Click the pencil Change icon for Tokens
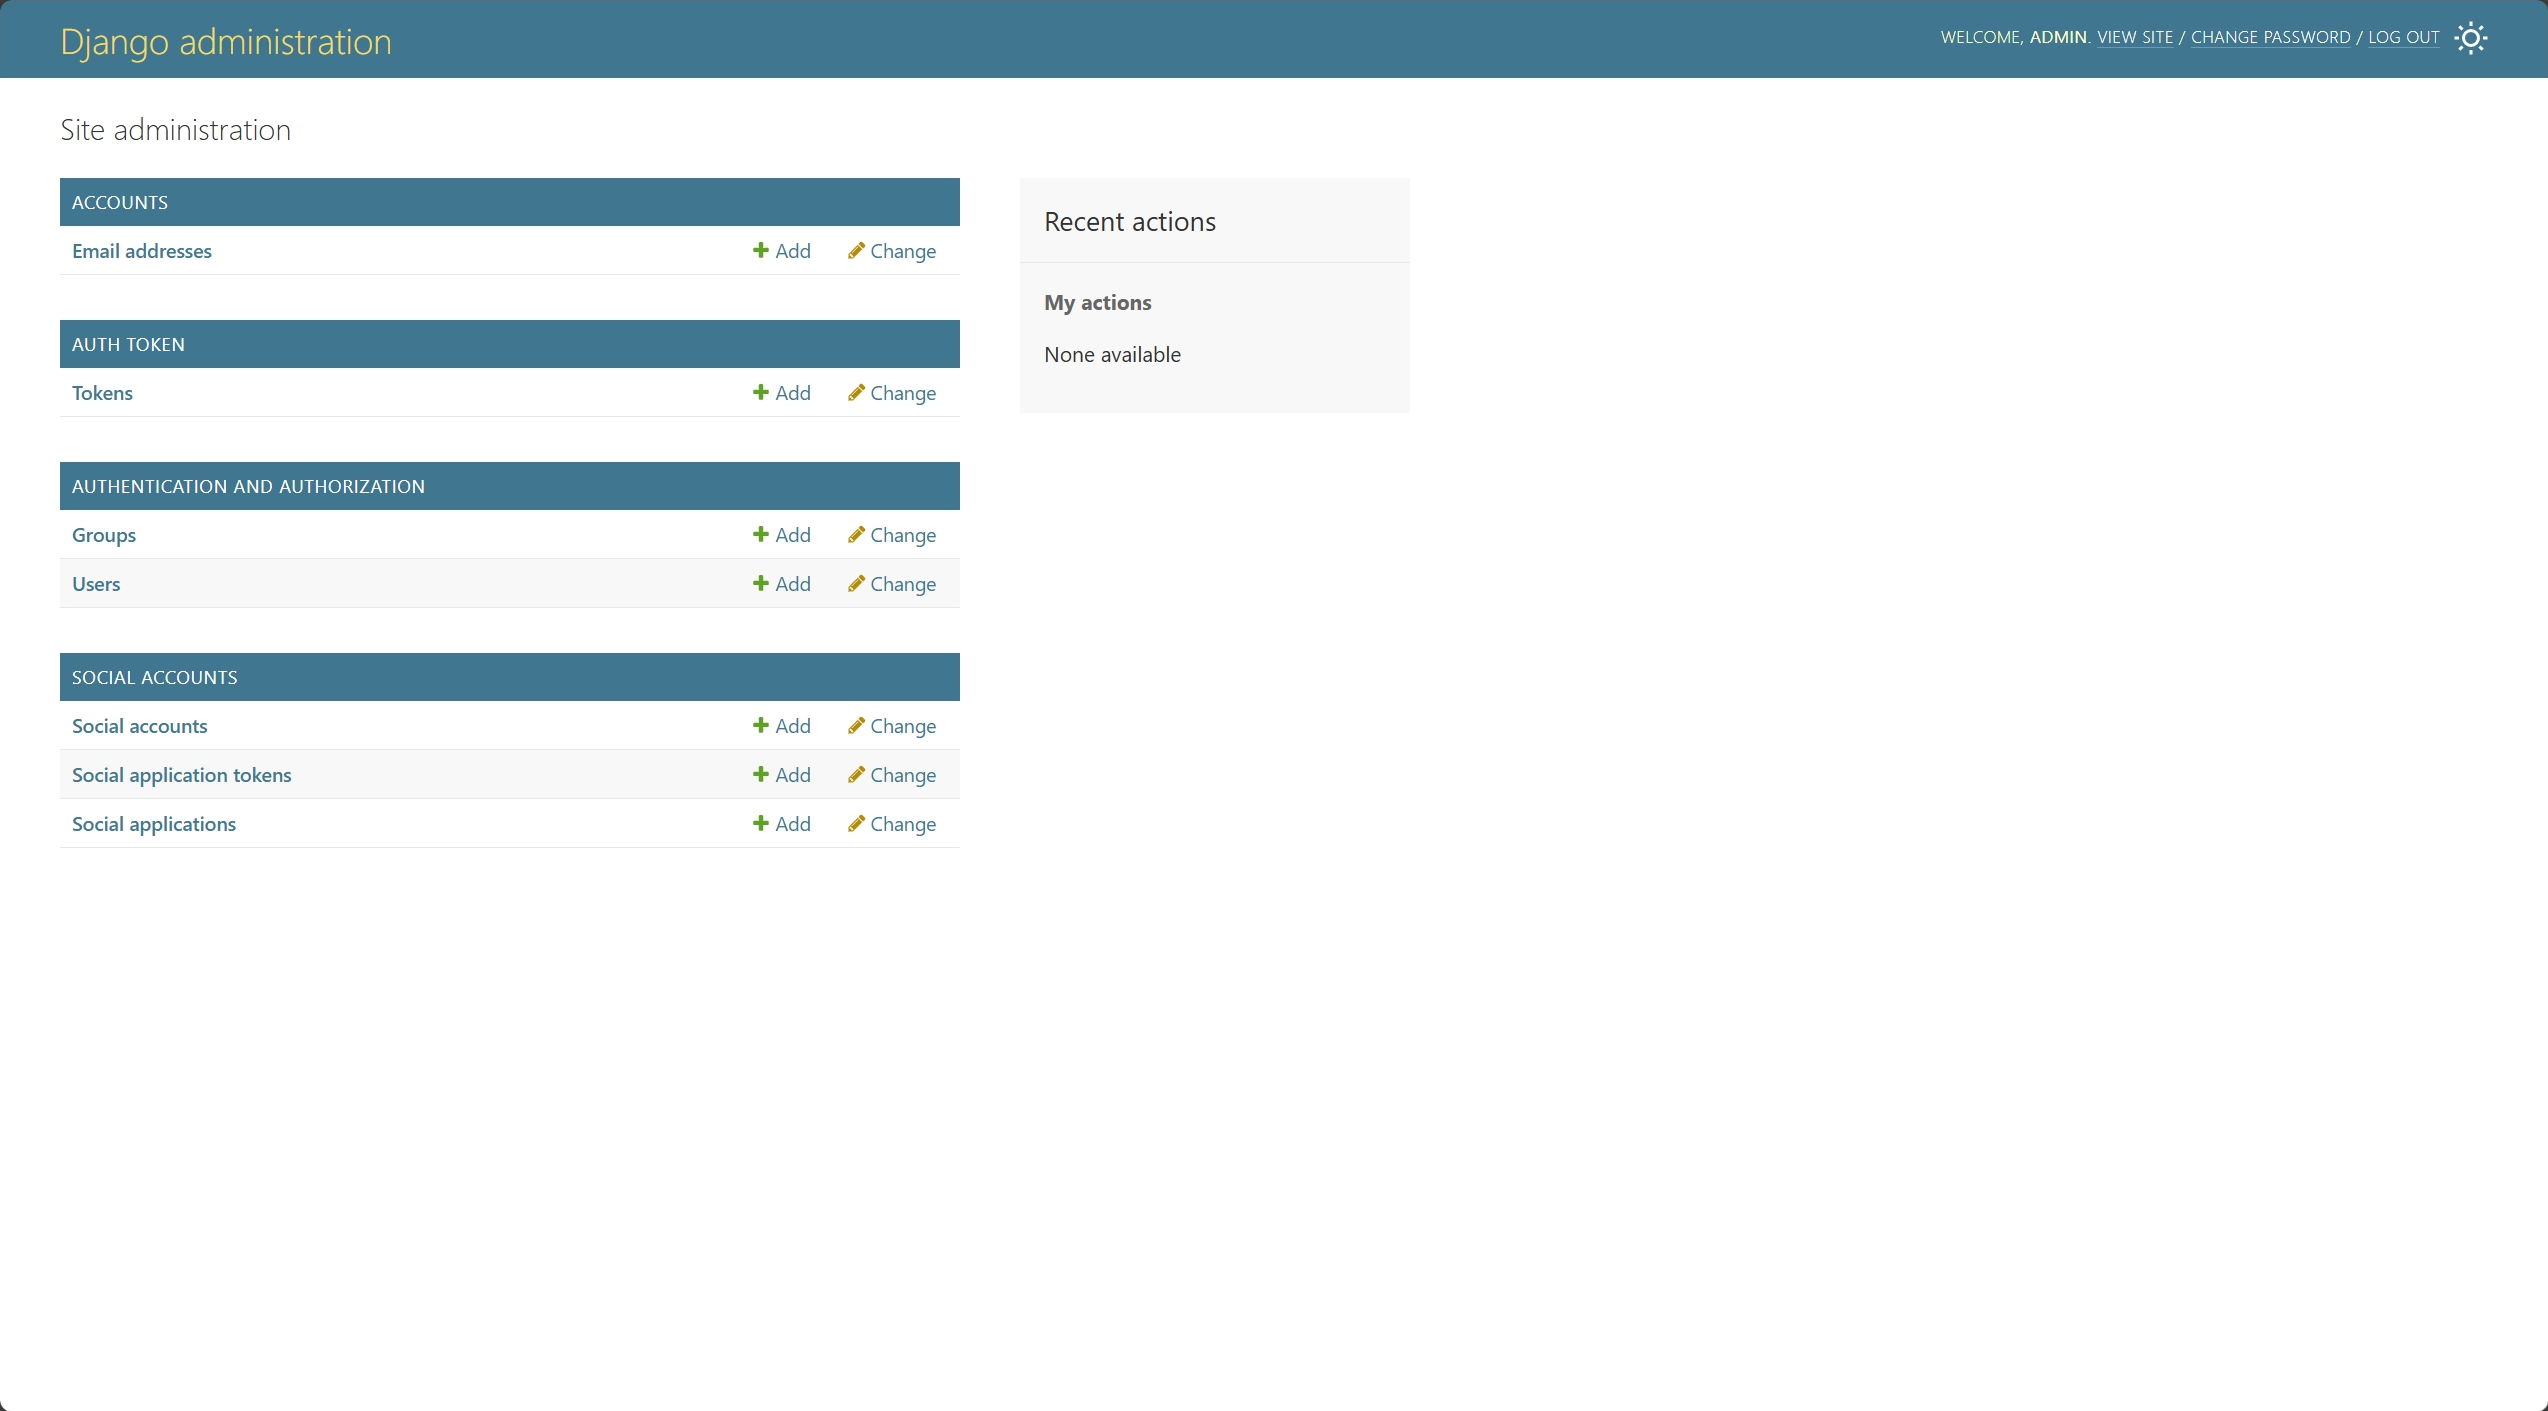 [856, 393]
